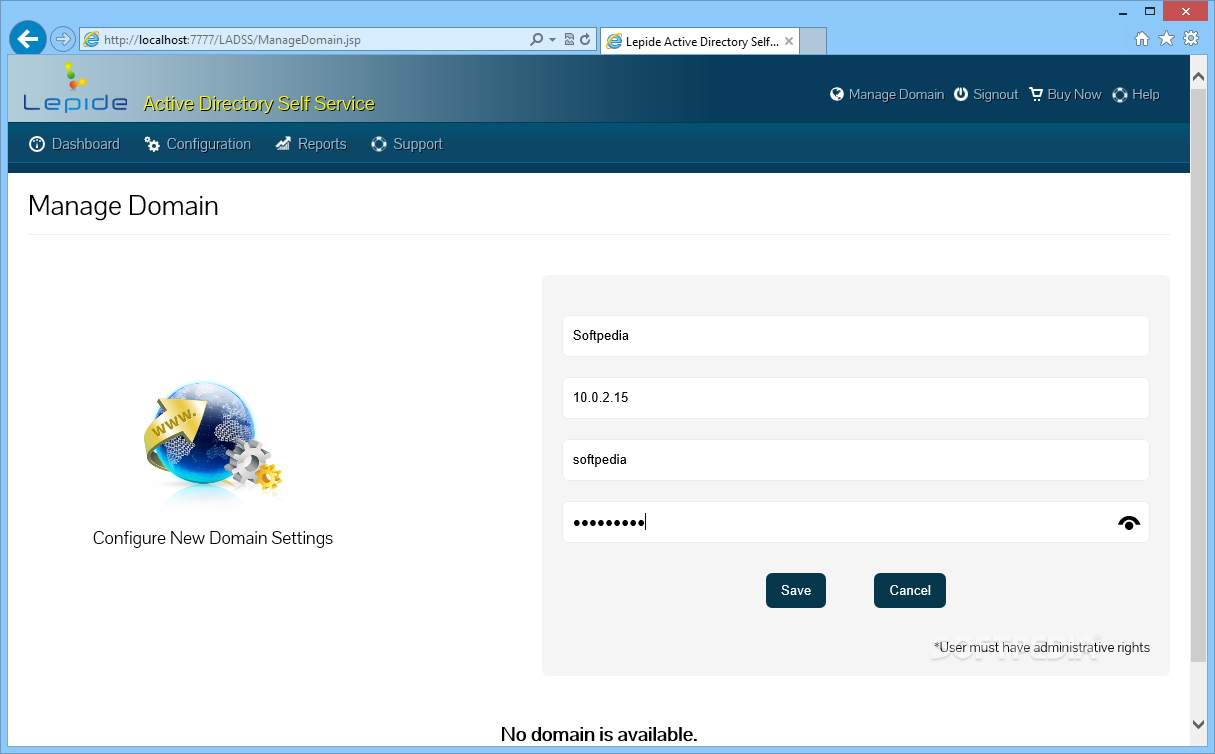The image size is (1215, 754).
Task: Go back with the browser back arrow
Action: pos(28,39)
